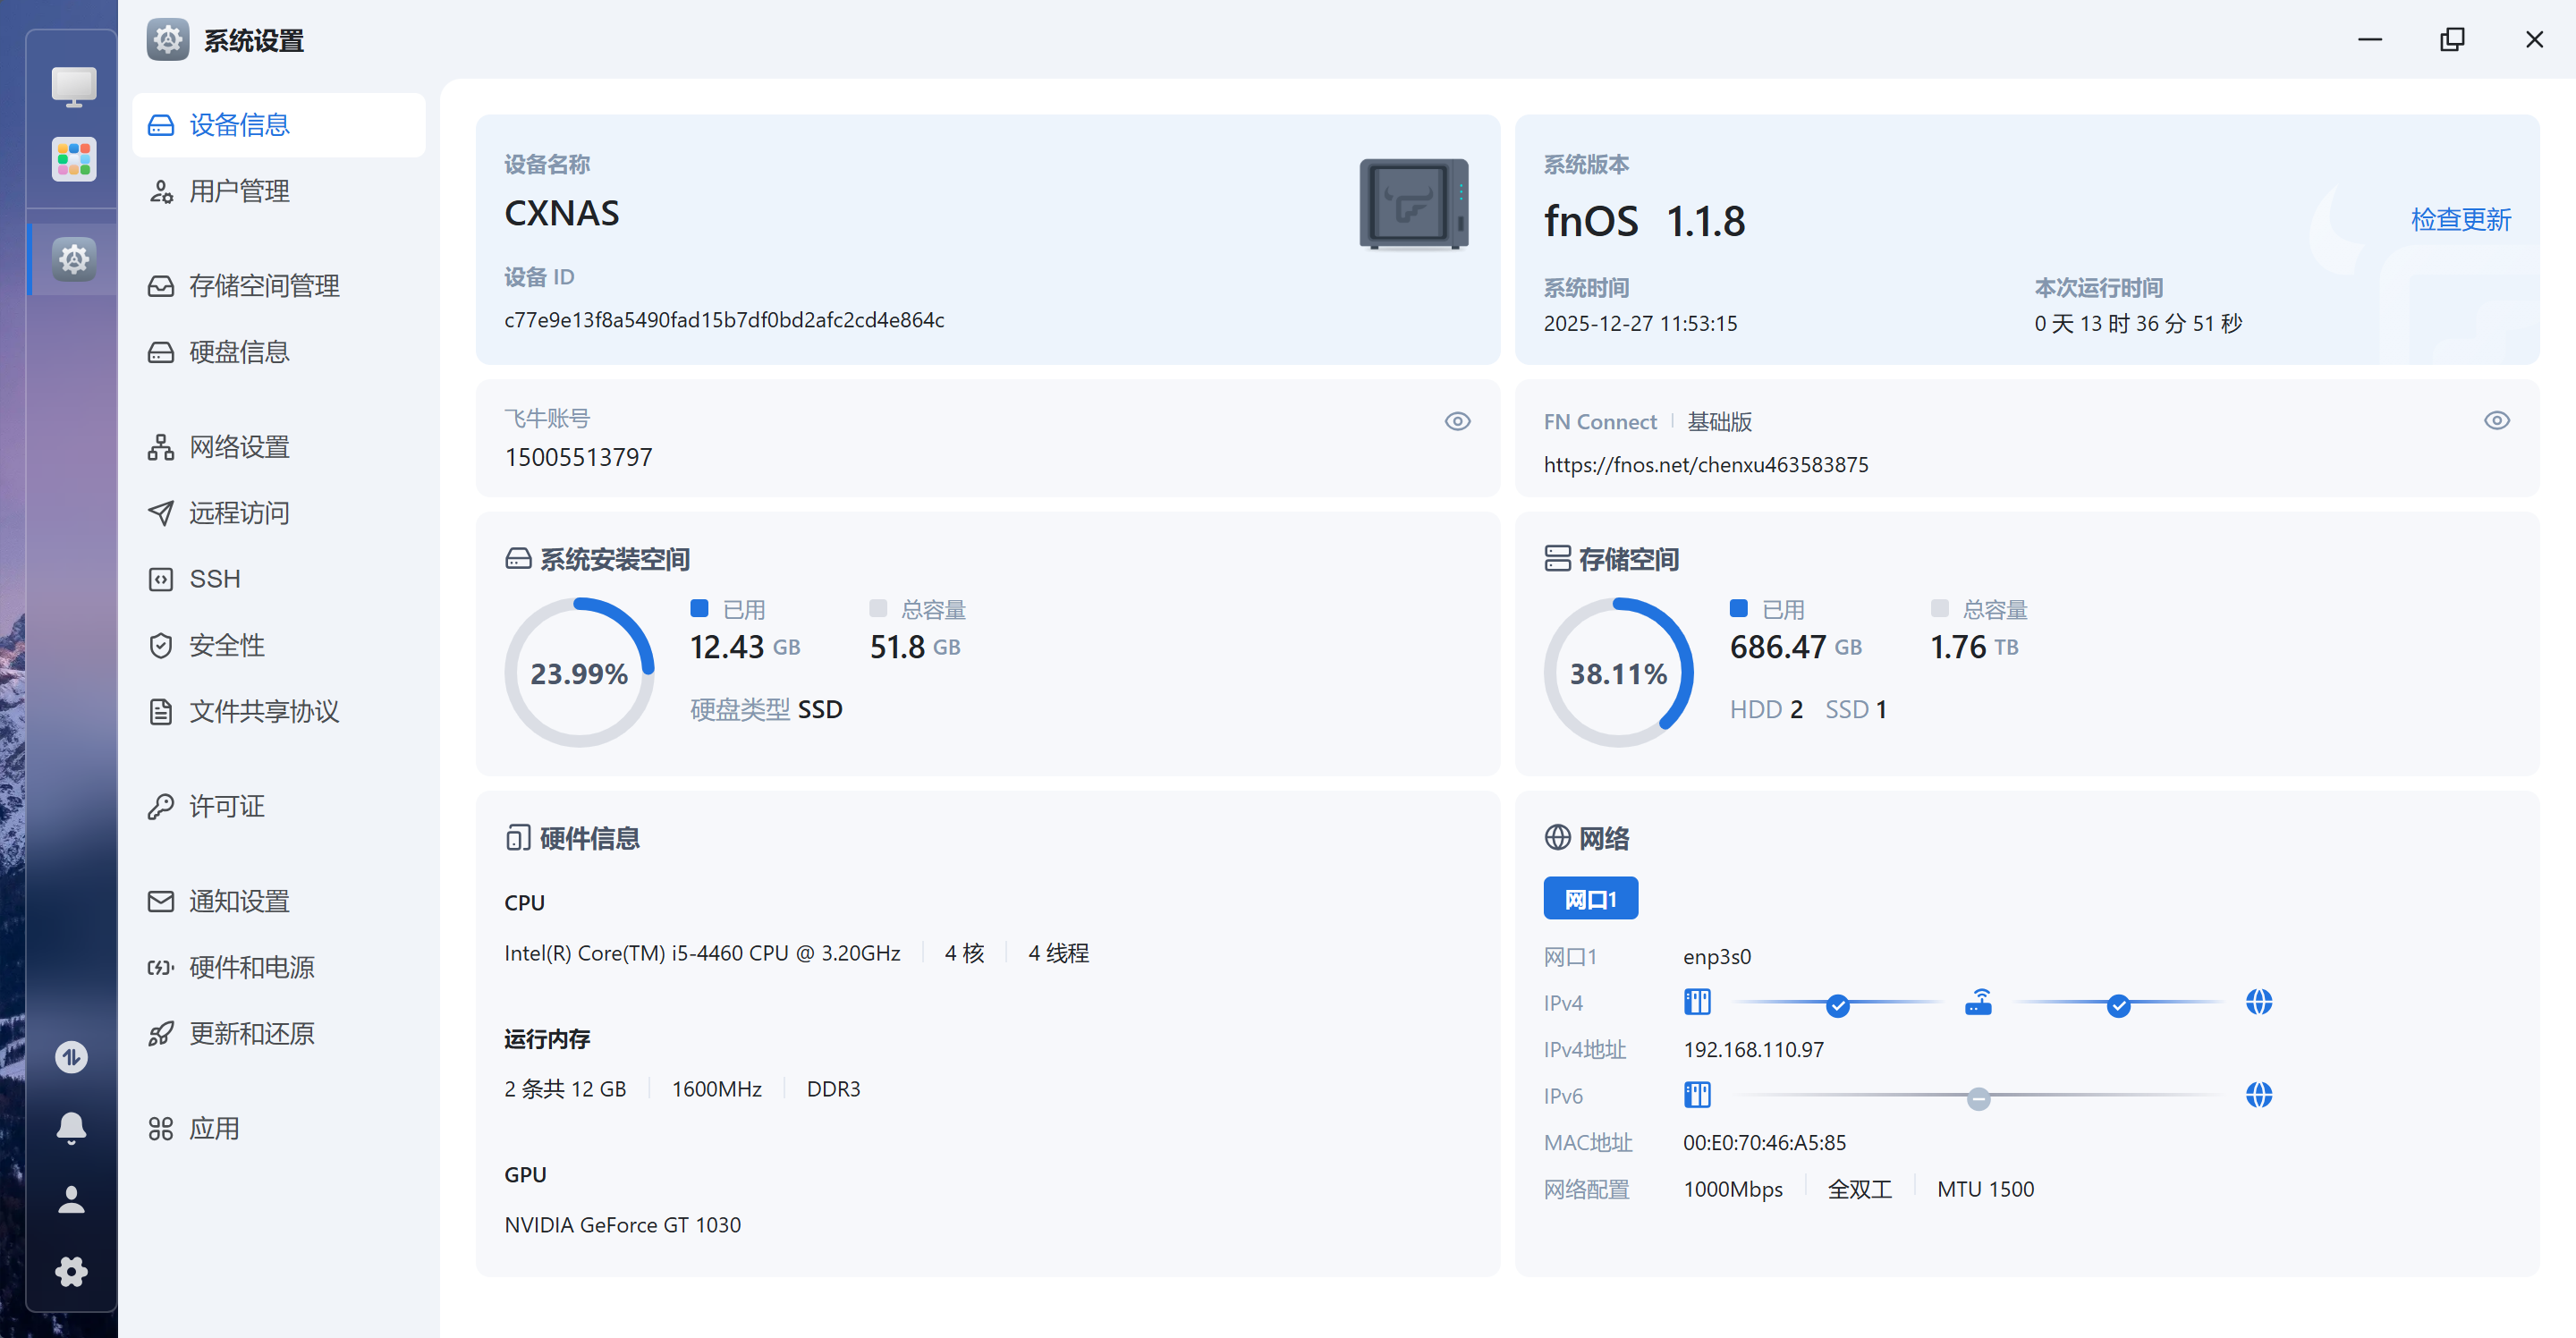This screenshot has height=1338, width=2576.
Task: Click the 23.99% system space usage ring
Action: [x=579, y=673]
